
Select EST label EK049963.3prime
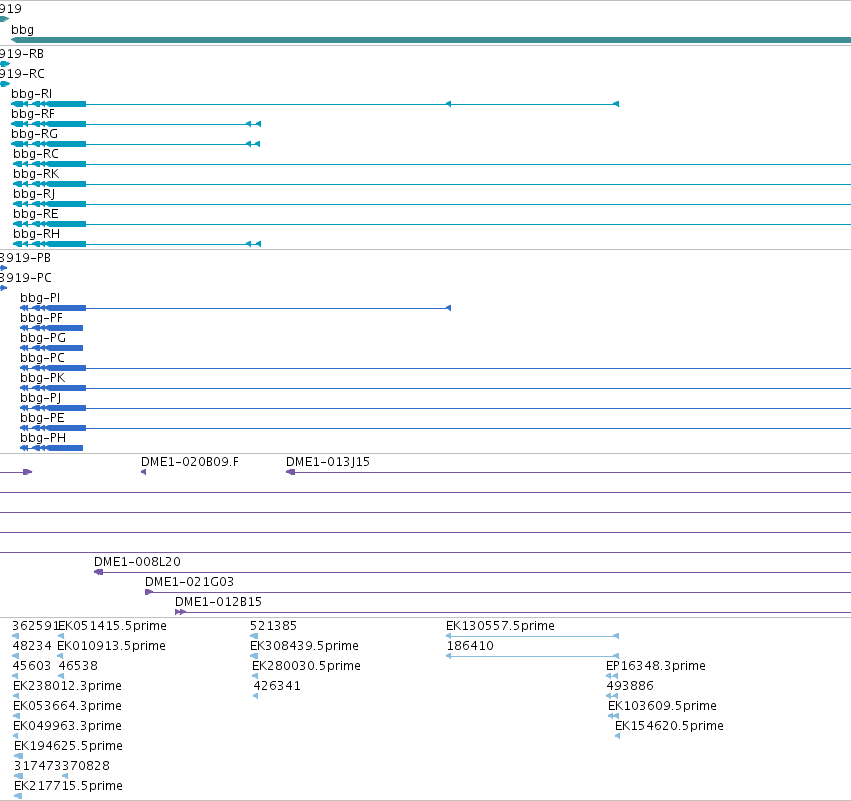tap(67, 726)
